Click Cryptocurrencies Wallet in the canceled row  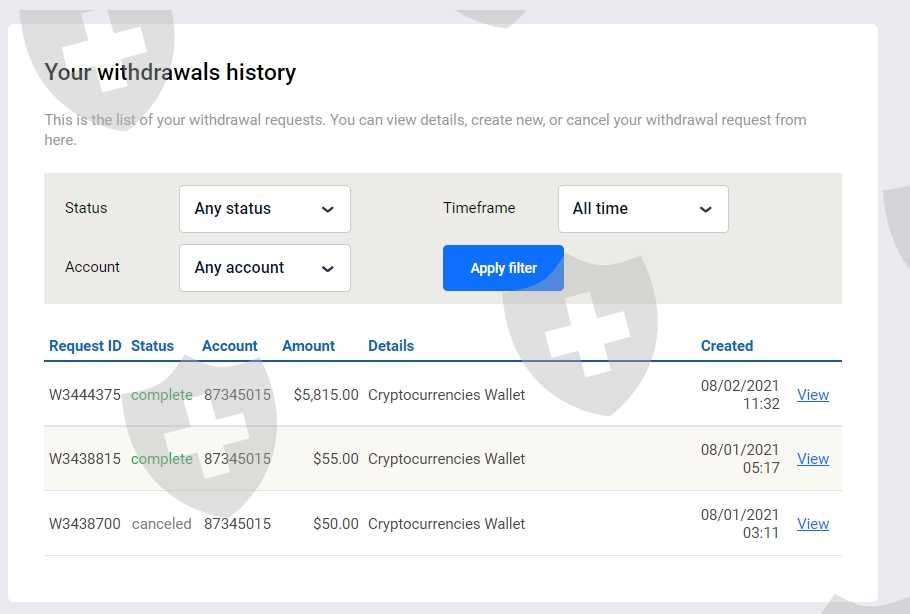pyautogui.click(x=446, y=524)
